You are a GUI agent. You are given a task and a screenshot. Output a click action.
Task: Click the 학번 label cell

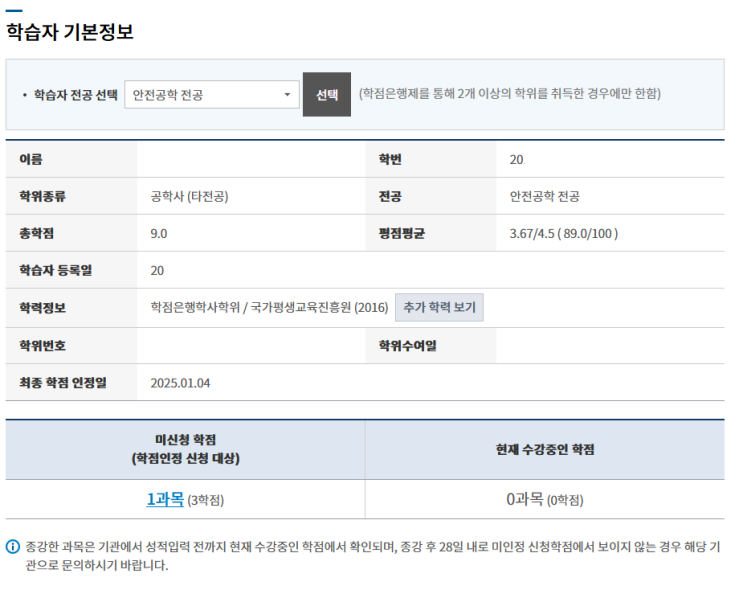431,159
